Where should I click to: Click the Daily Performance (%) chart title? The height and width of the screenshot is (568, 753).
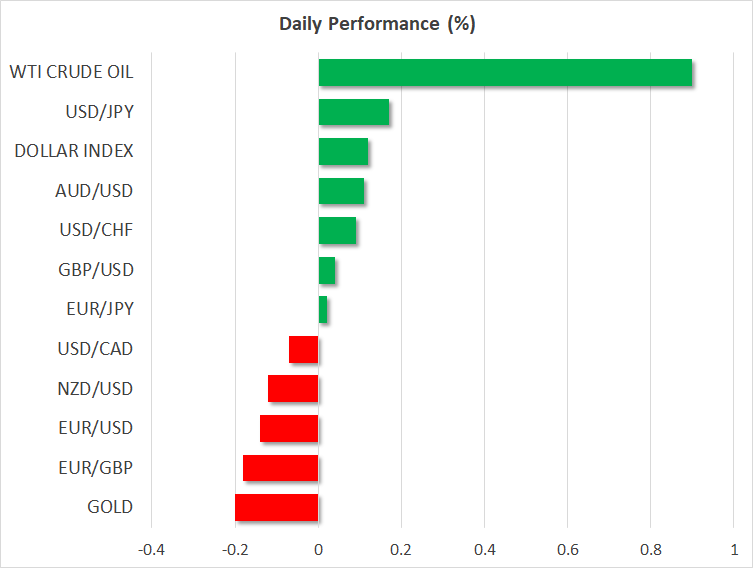coord(376,24)
